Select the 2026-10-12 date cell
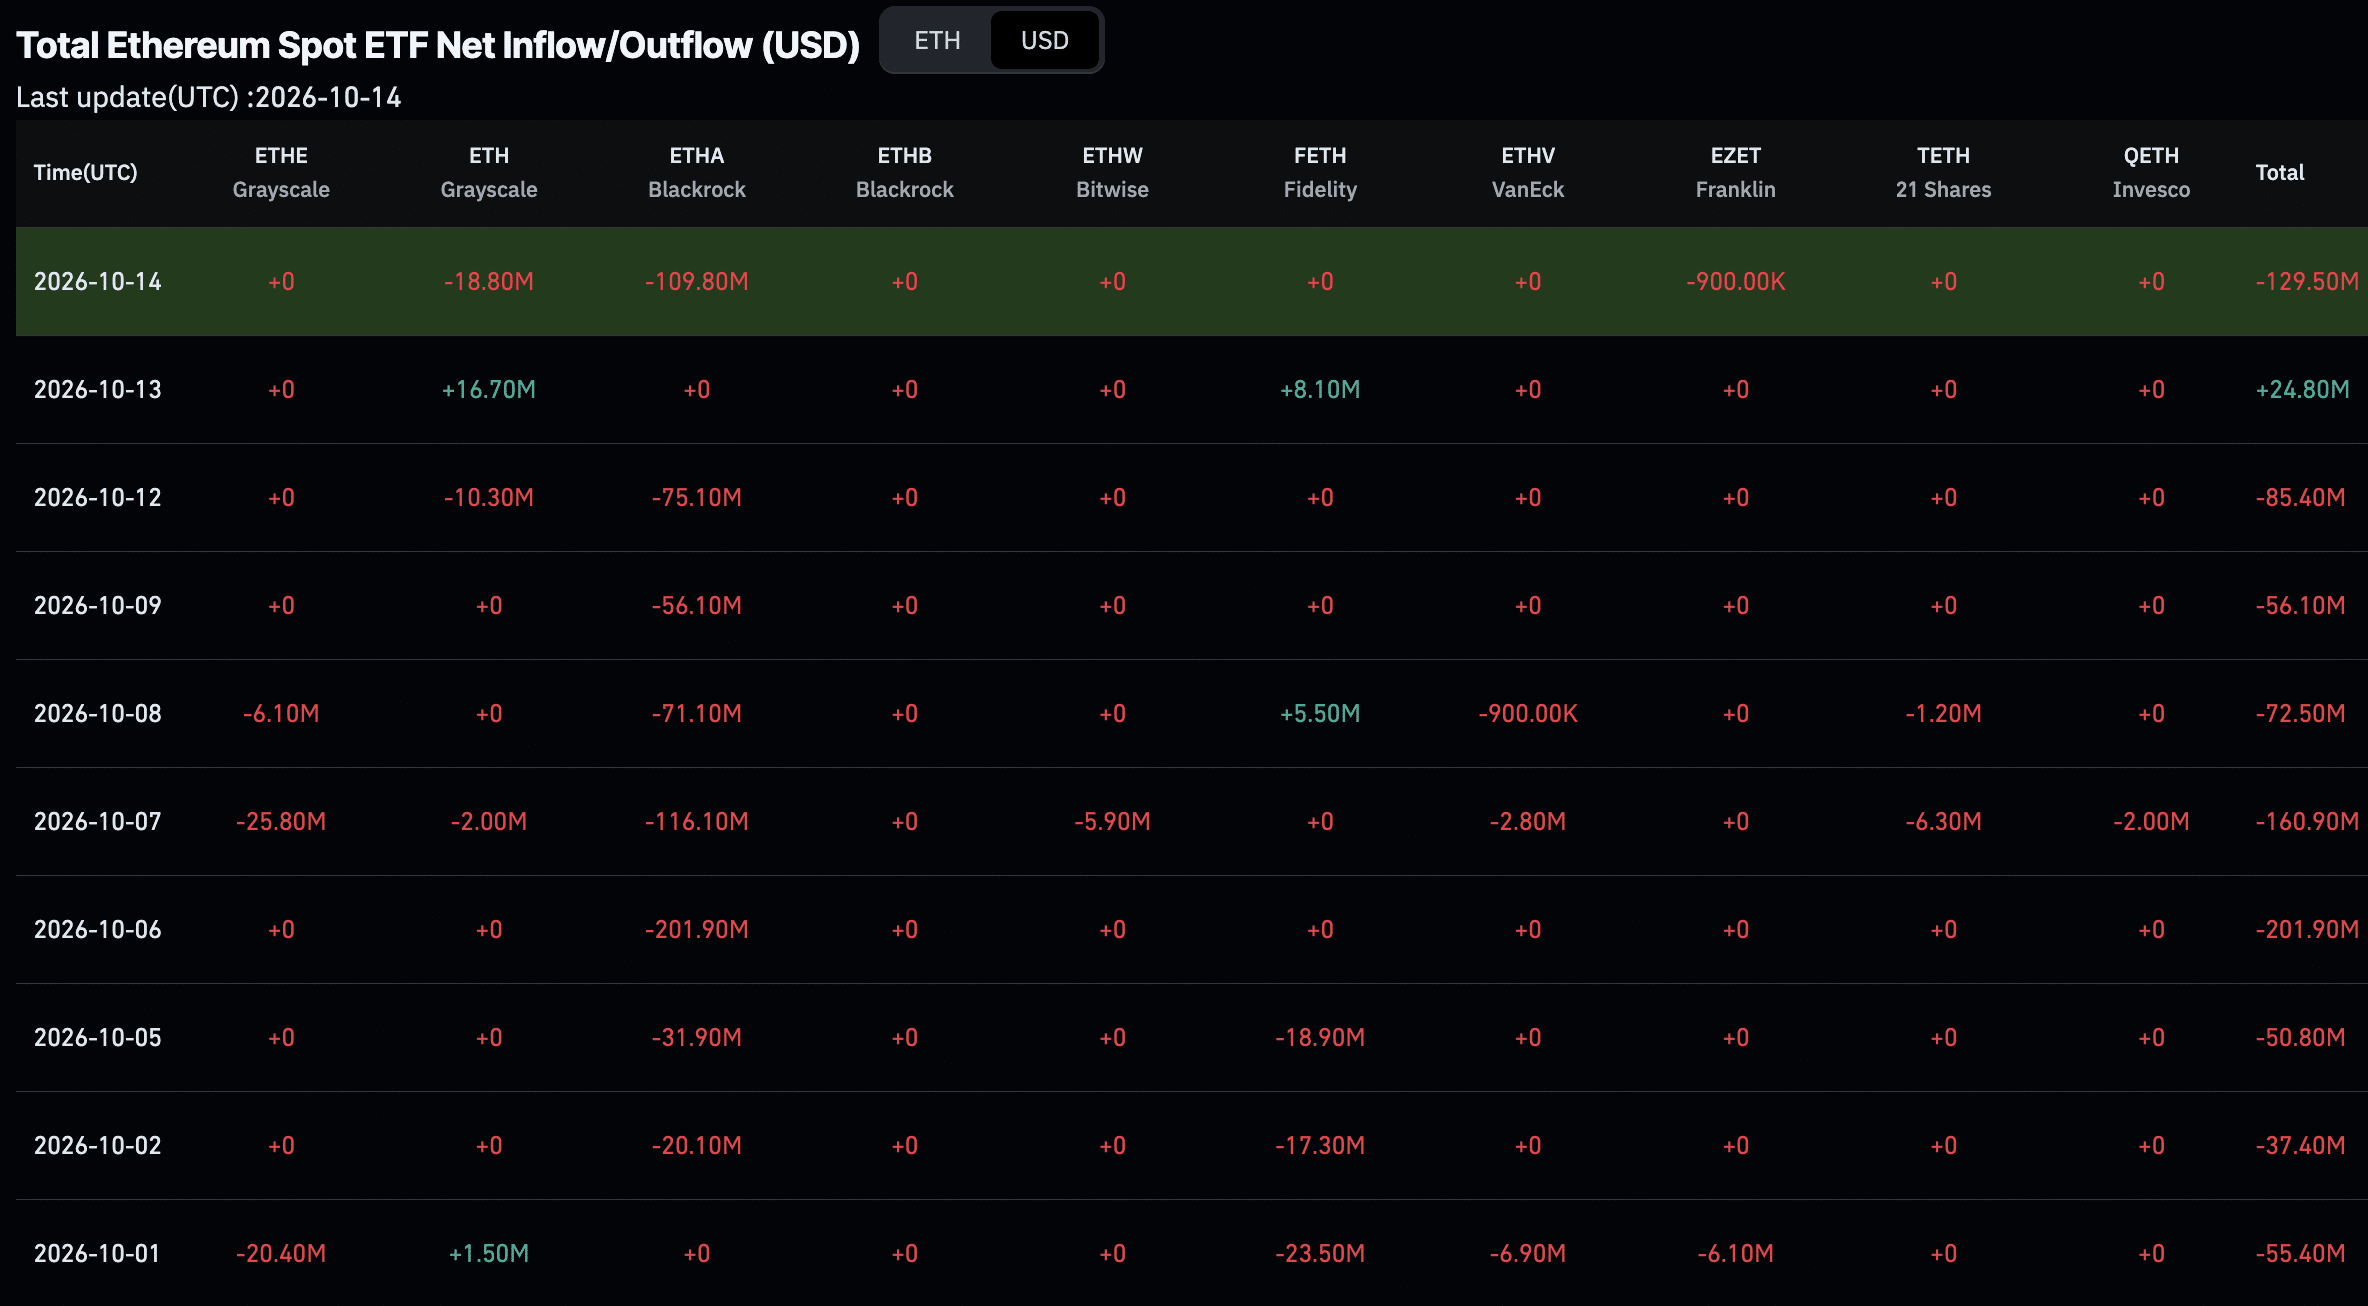Image resolution: width=2368 pixels, height=1306 pixels. pyautogui.click(x=98, y=498)
